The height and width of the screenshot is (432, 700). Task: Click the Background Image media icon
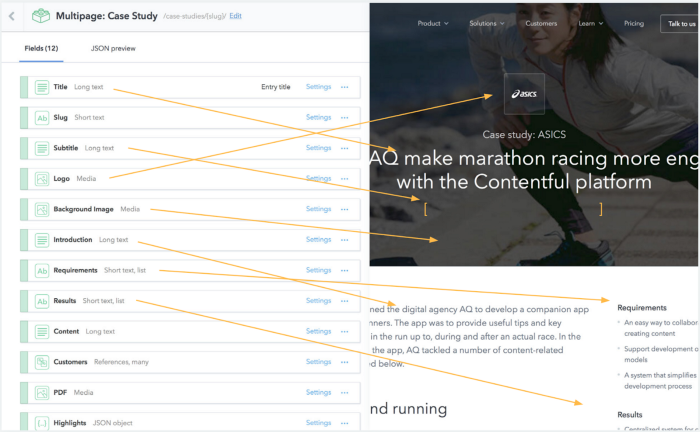tap(42, 209)
